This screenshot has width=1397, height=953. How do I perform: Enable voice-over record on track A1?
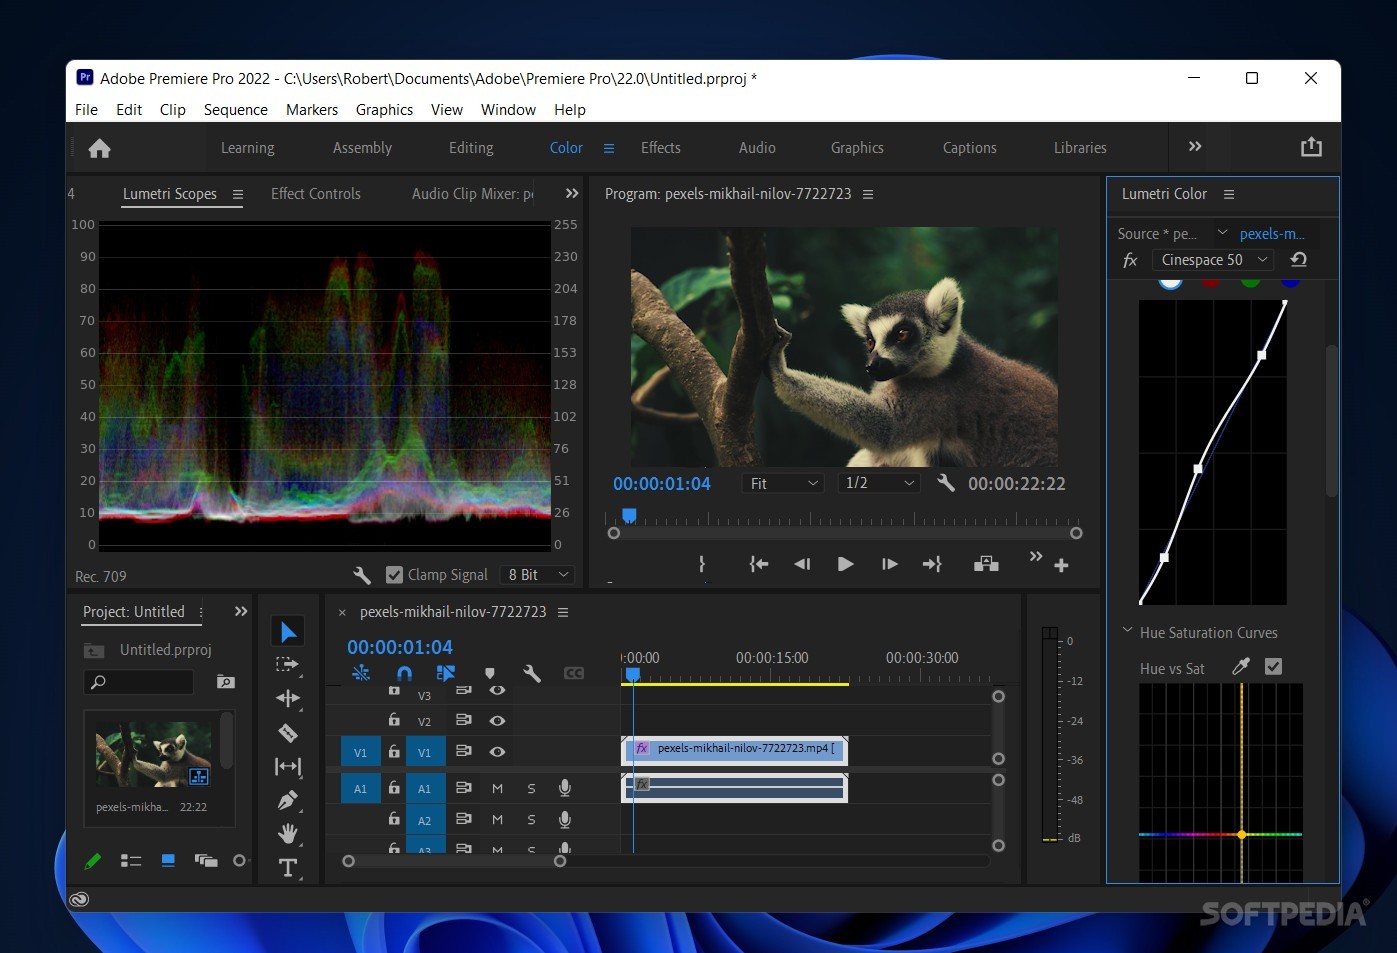565,788
